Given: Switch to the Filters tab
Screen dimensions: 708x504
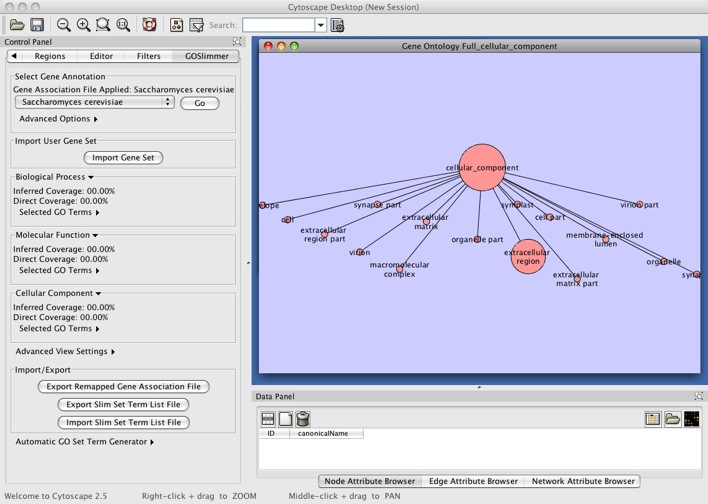Looking at the screenshot, I should (148, 57).
